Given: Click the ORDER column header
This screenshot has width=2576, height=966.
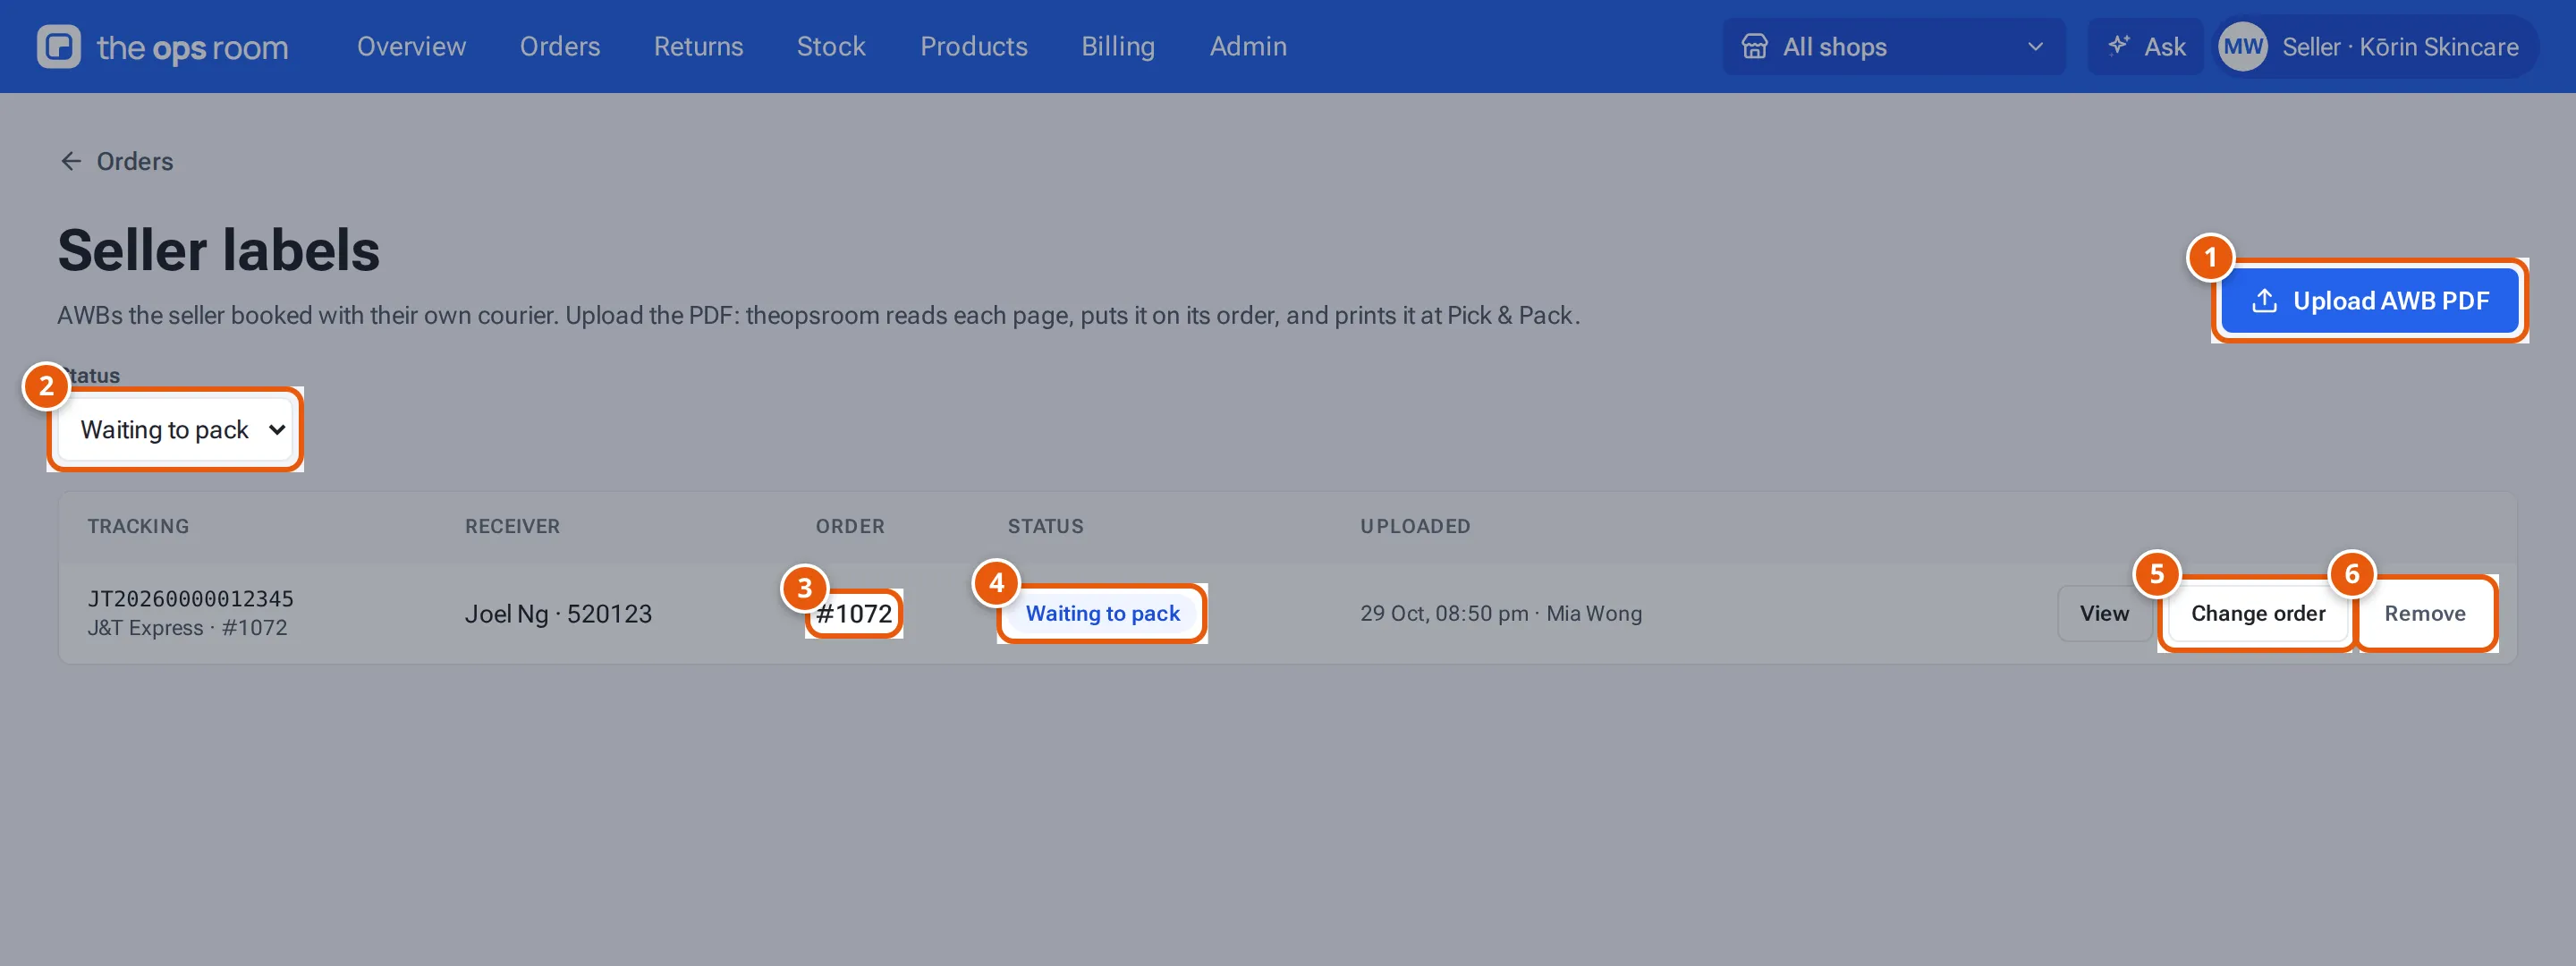Looking at the screenshot, I should coord(850,526).
